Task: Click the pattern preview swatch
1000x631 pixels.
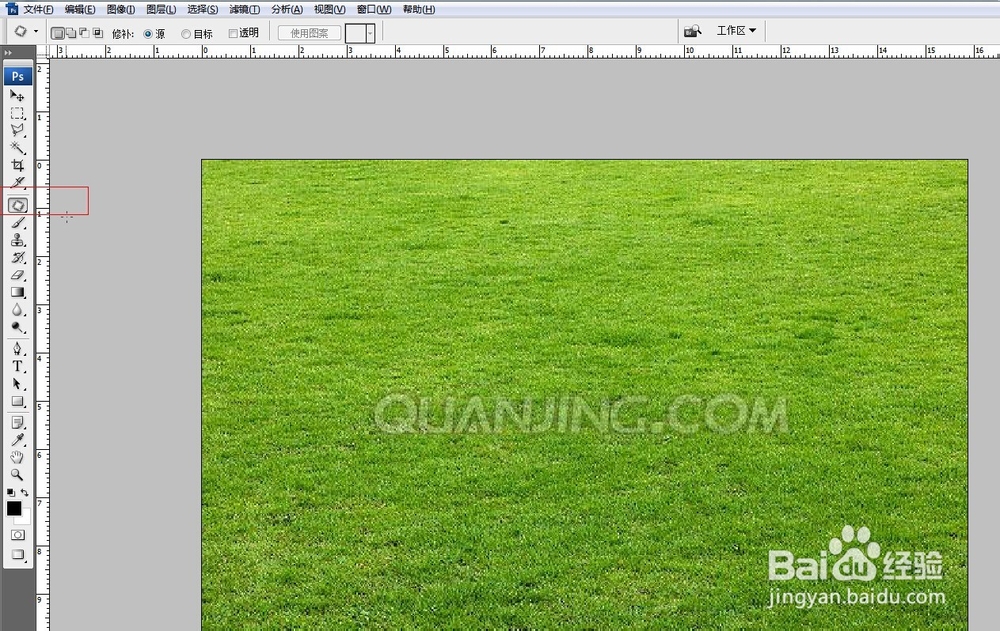Action: coord(355,33)
